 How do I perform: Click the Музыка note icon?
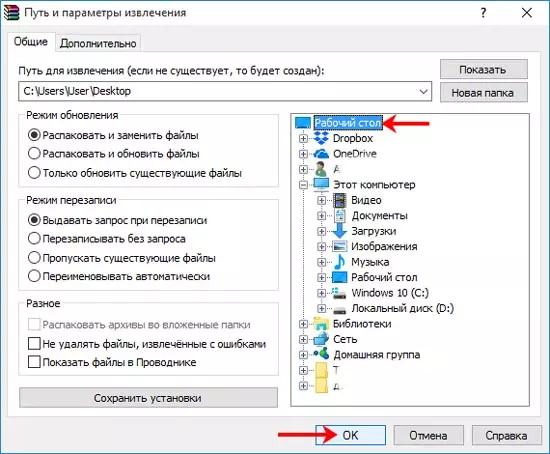coord(340,262)
